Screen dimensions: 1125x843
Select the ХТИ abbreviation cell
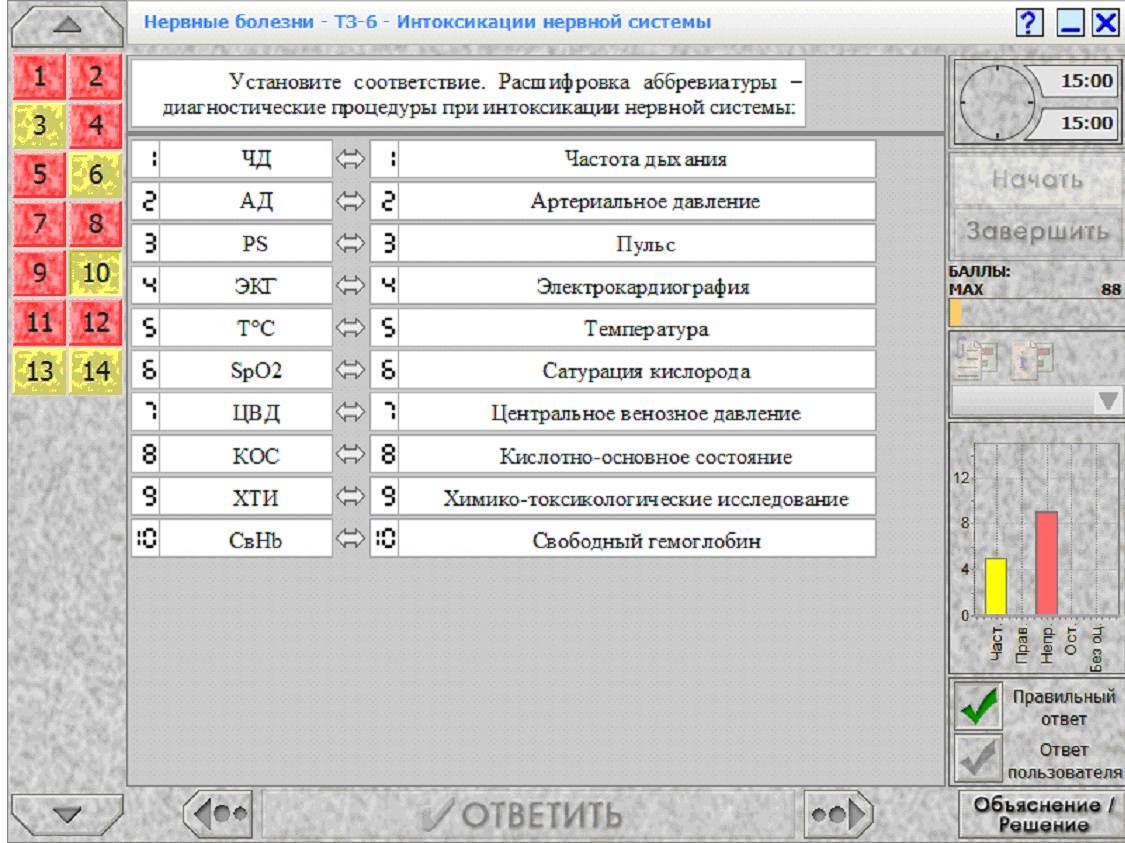click(246, 497)
